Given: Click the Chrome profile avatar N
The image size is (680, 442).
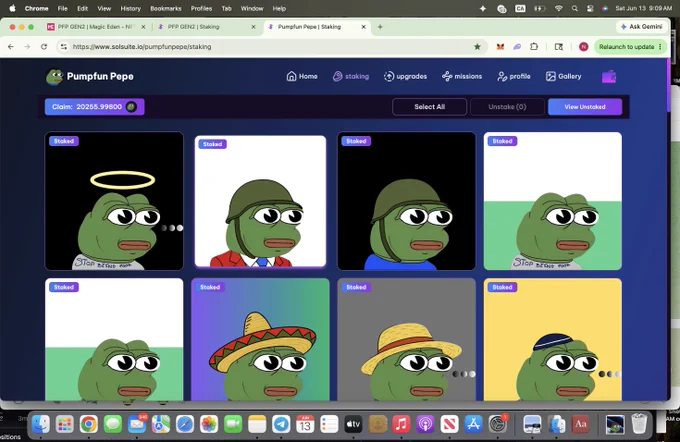Looking at the screenshot, I should (x=583, y=46).
